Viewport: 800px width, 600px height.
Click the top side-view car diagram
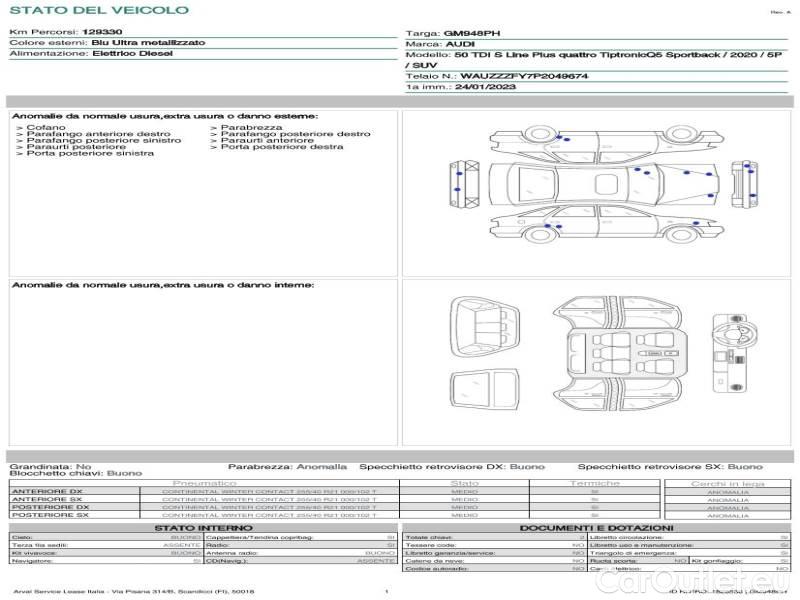pyautogui.click(x=607, y=145)
